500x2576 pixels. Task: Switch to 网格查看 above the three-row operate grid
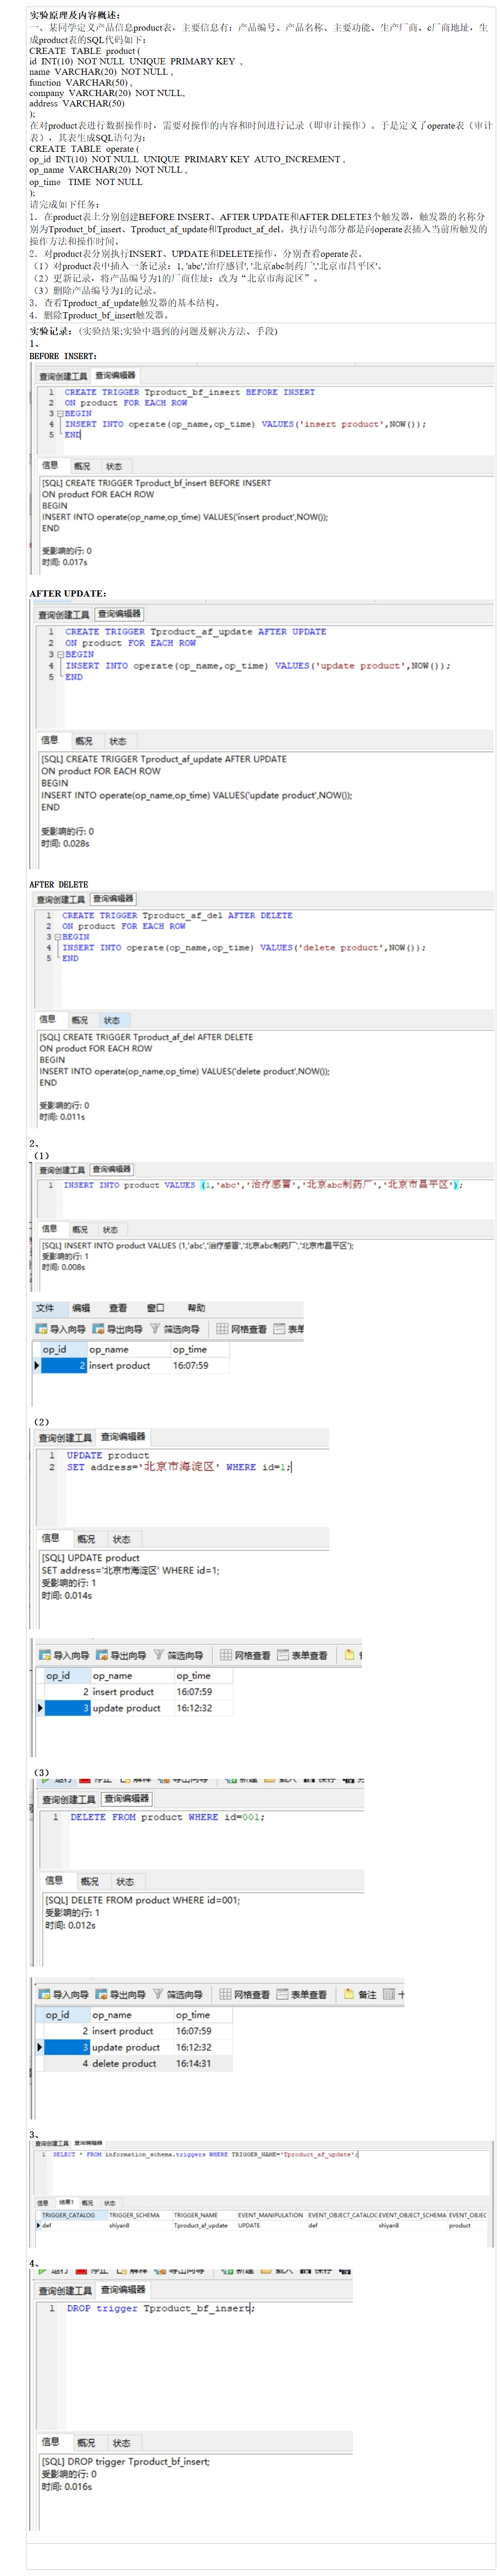pos(244,1994)
